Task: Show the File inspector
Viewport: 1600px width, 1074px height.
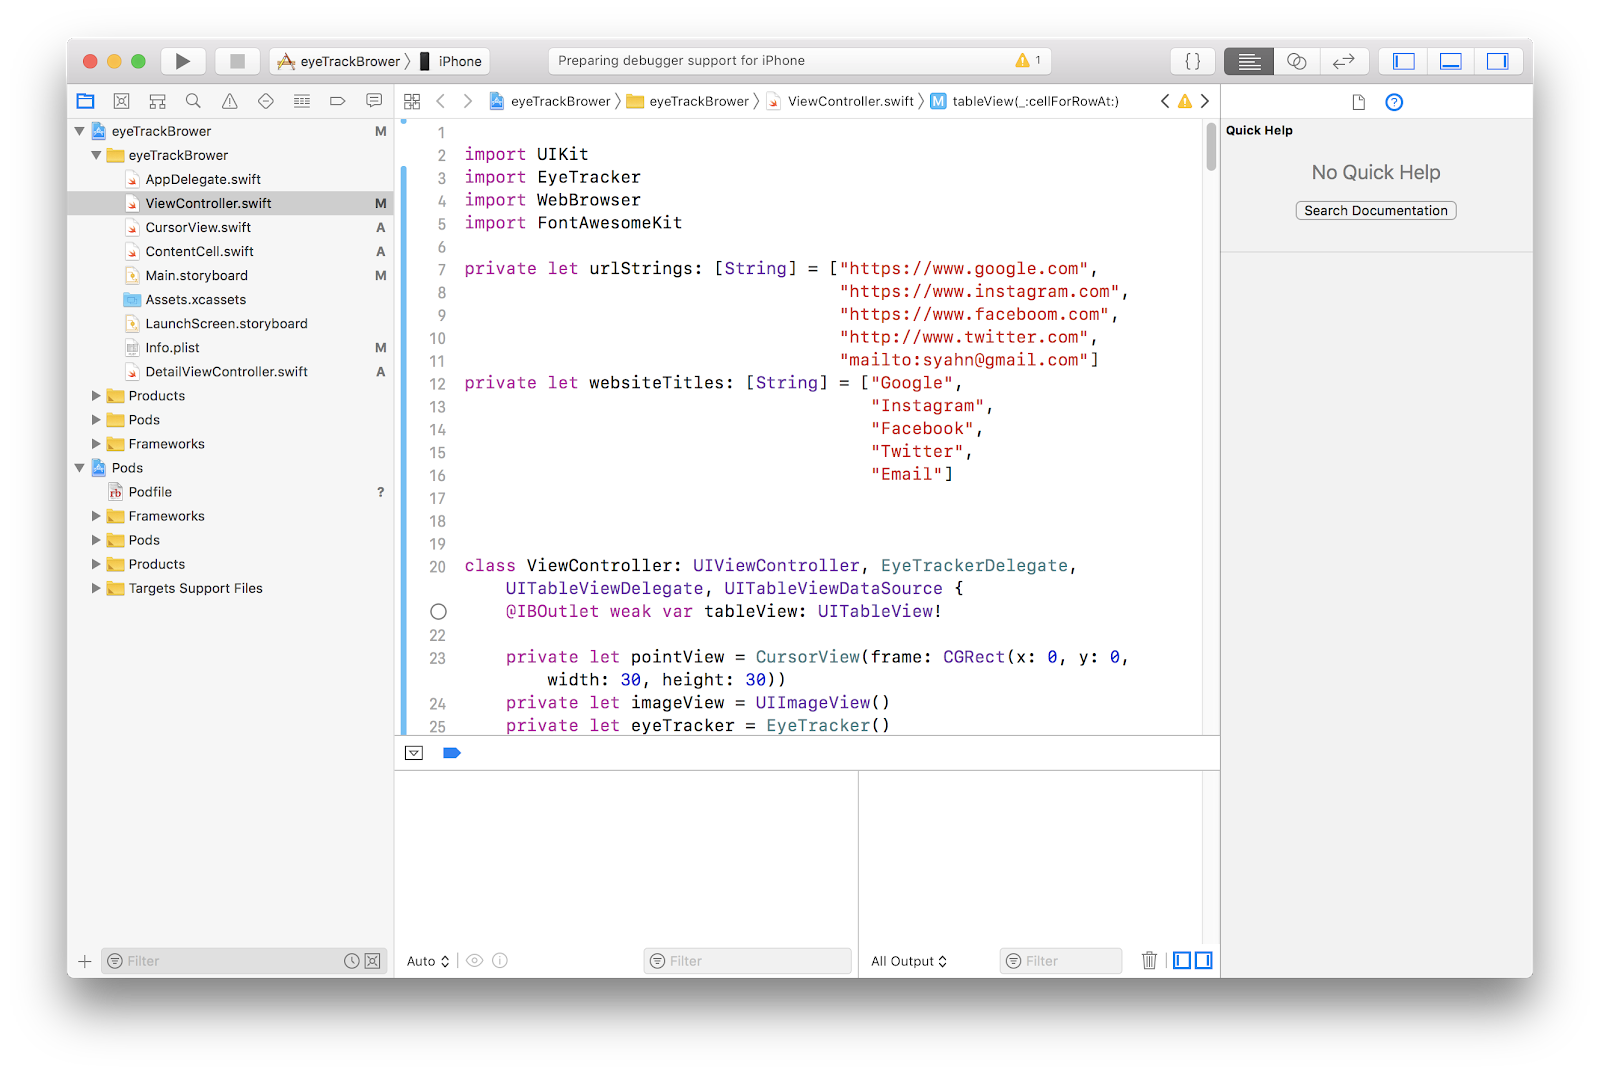Action: click(1359, 102)
